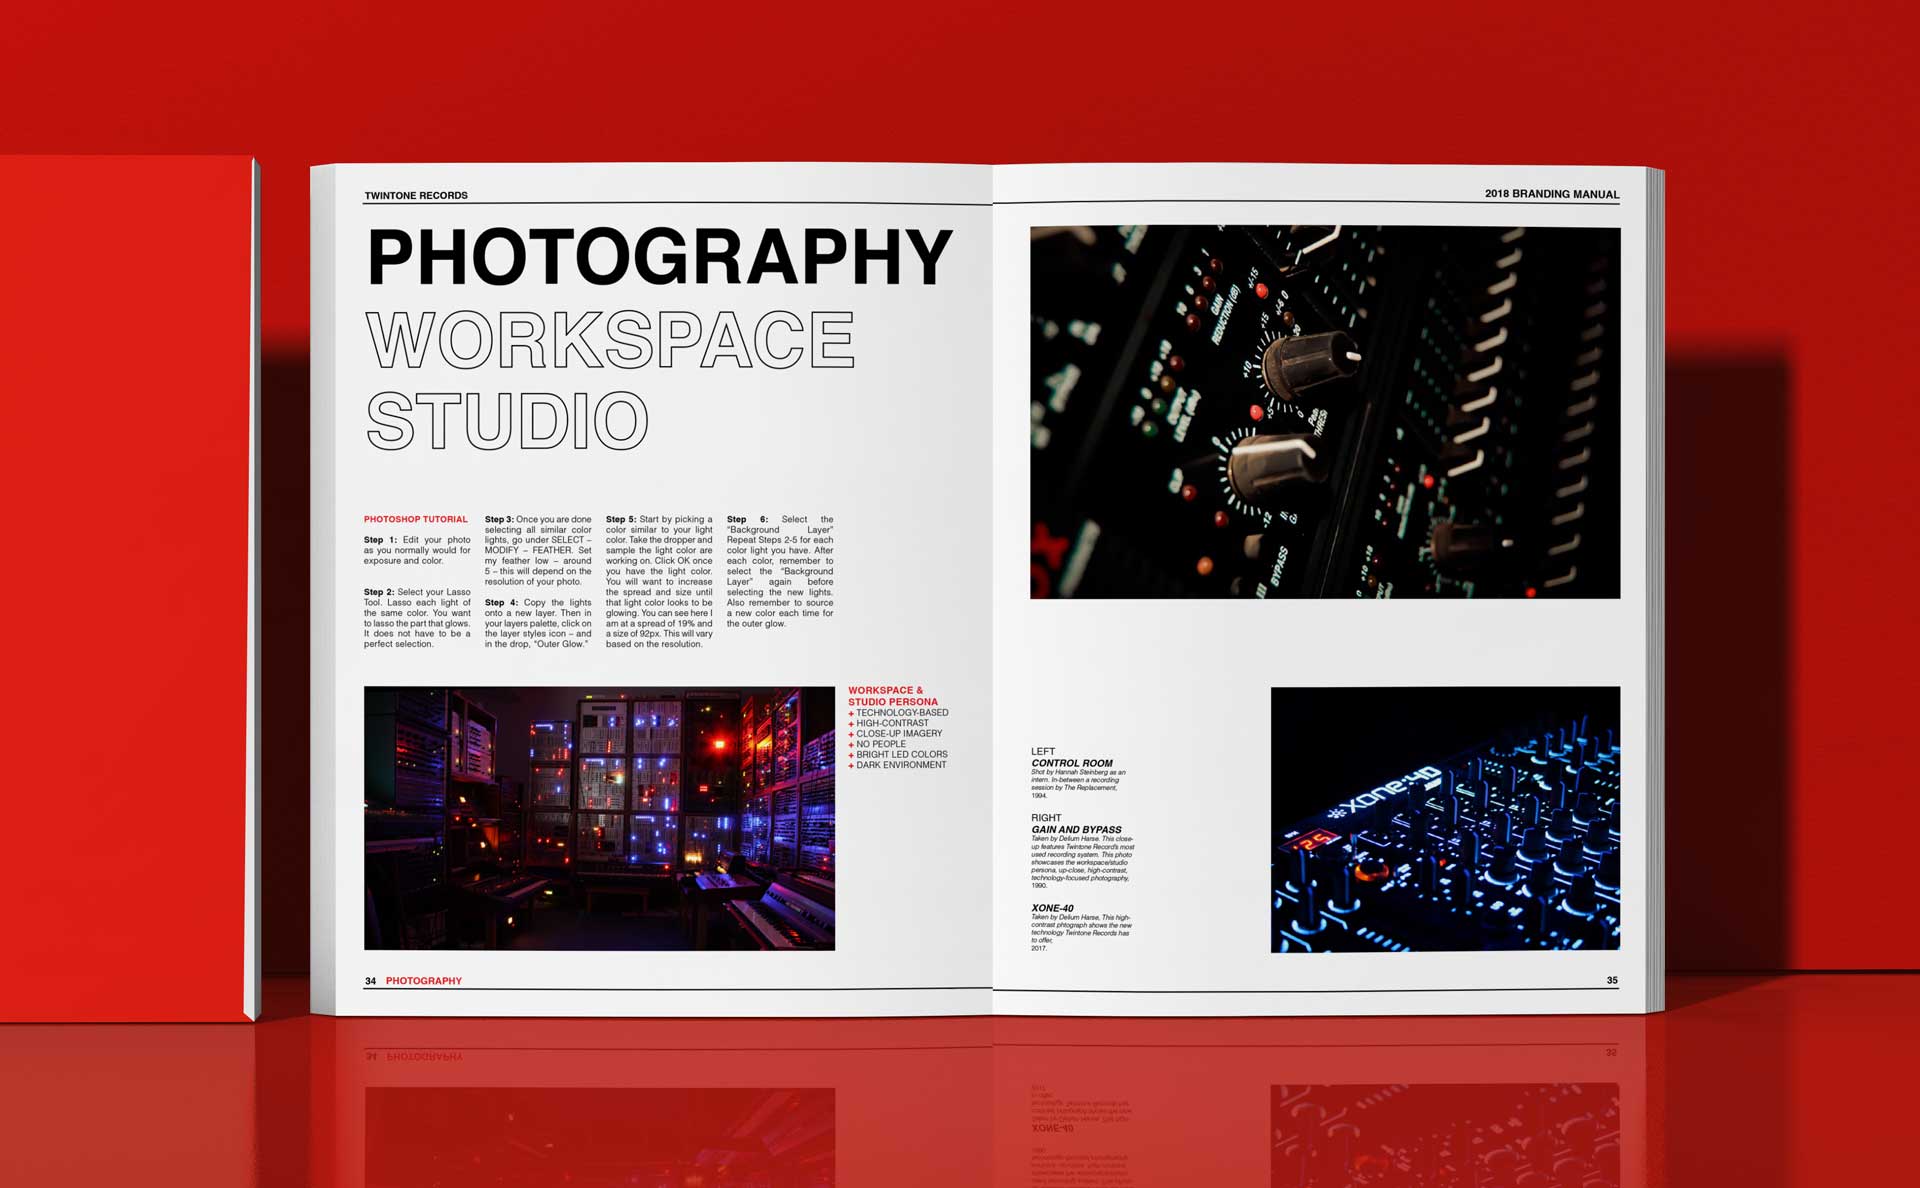Click the XONE-40 caption title
This screenshot has height=1188, width=1920.
(x=1052, y=908)
